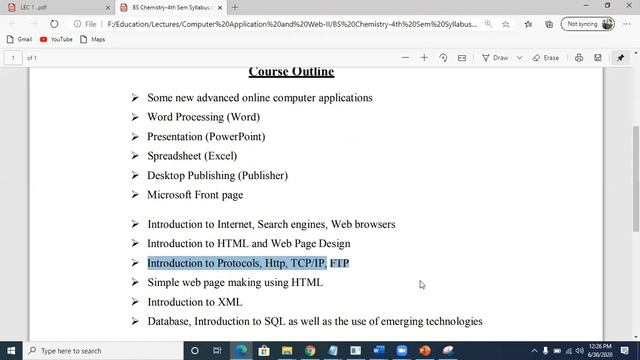Zoom in the PDF with the plus icon
Image resolution: width=640 pixels, height=360 pixels.
424,58
